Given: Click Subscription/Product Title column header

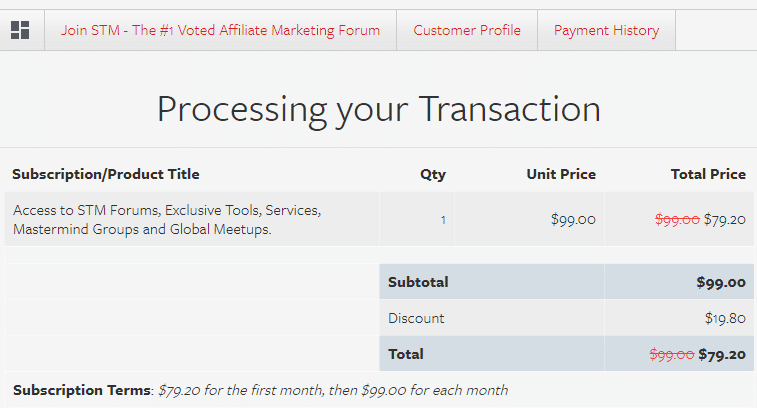Looking at the screenshot, I should click(106, 174).
